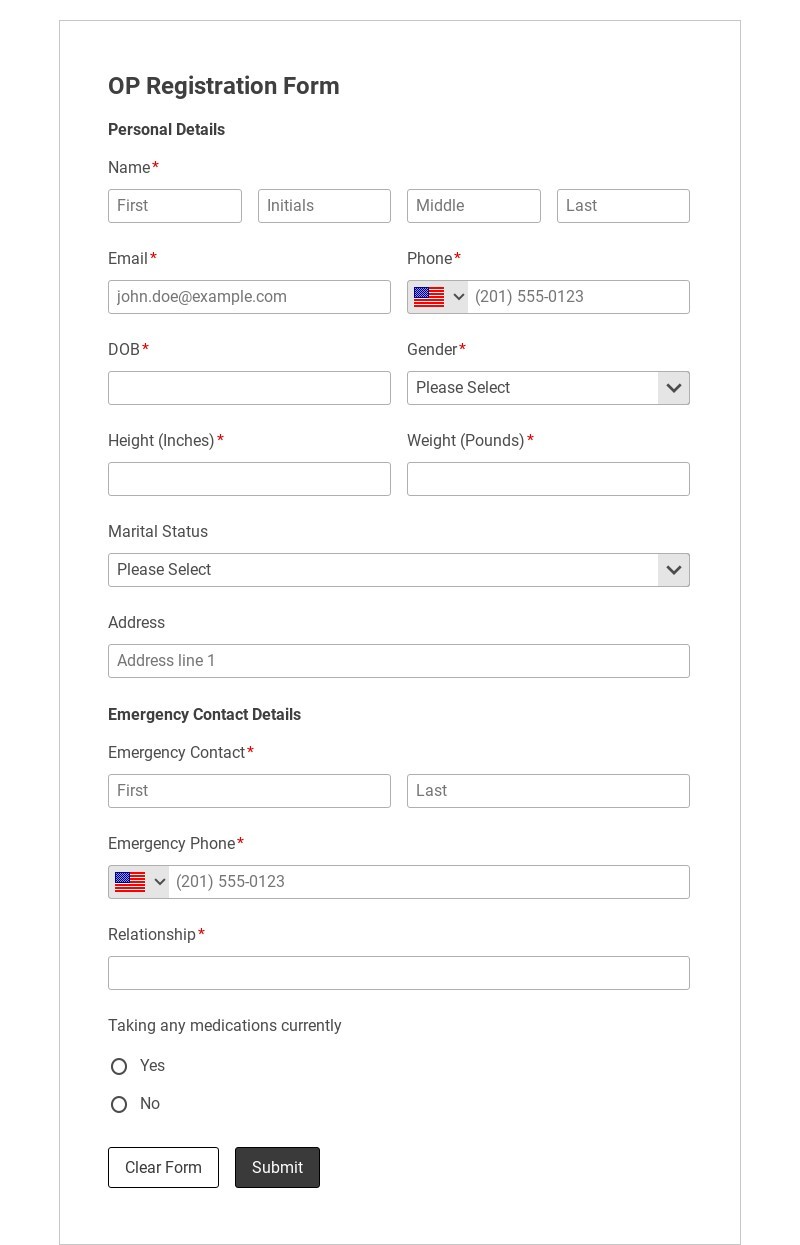Viewport: 800px width, 1245px height.
Task: Expand the Gender dropdown
Action: pos(548,388)
